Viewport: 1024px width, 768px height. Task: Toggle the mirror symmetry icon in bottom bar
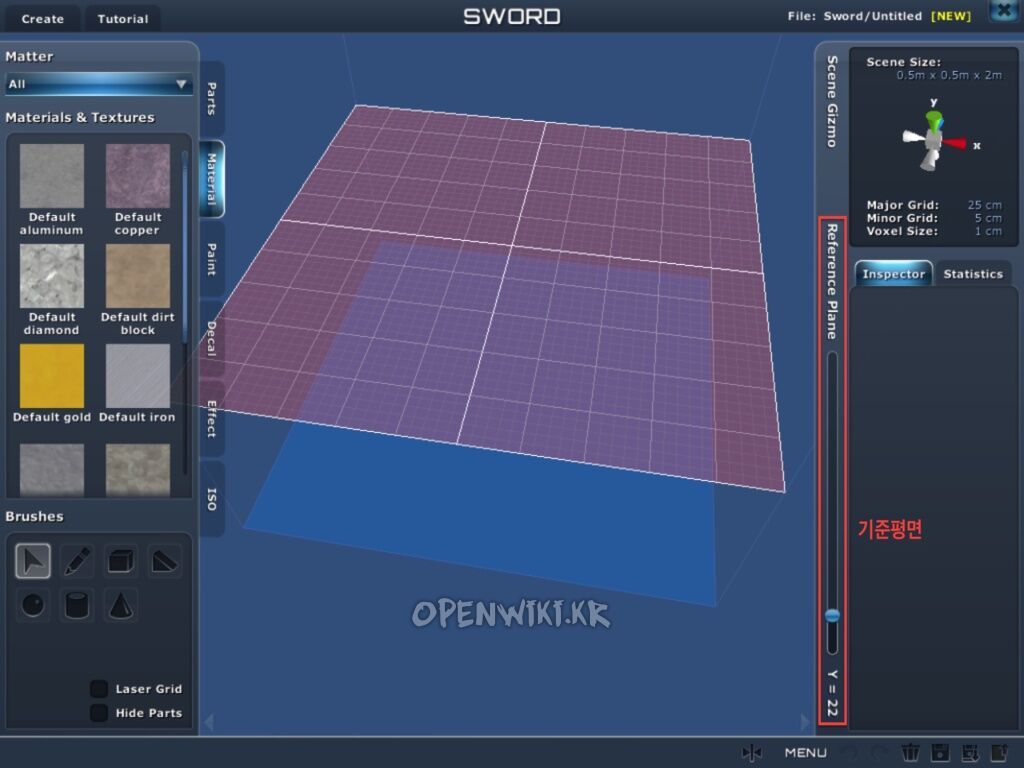(752, 753)
